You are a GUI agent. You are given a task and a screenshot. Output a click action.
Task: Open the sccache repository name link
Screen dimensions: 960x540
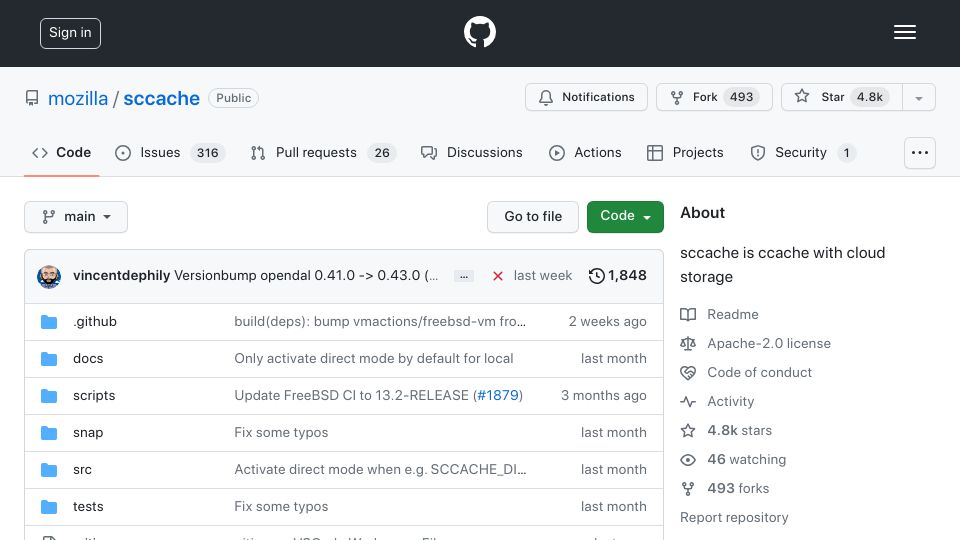point(162,98)
